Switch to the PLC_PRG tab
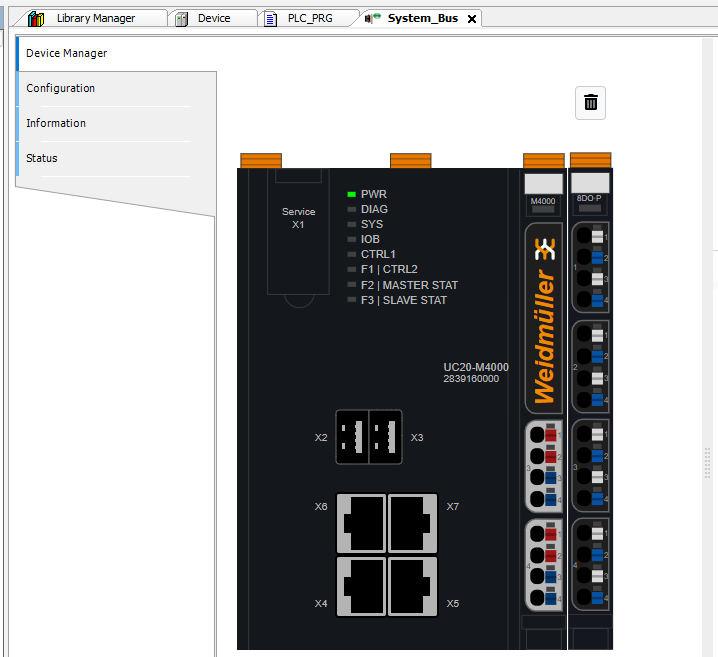The image size is (718, 657). click(x=310, y=18)
